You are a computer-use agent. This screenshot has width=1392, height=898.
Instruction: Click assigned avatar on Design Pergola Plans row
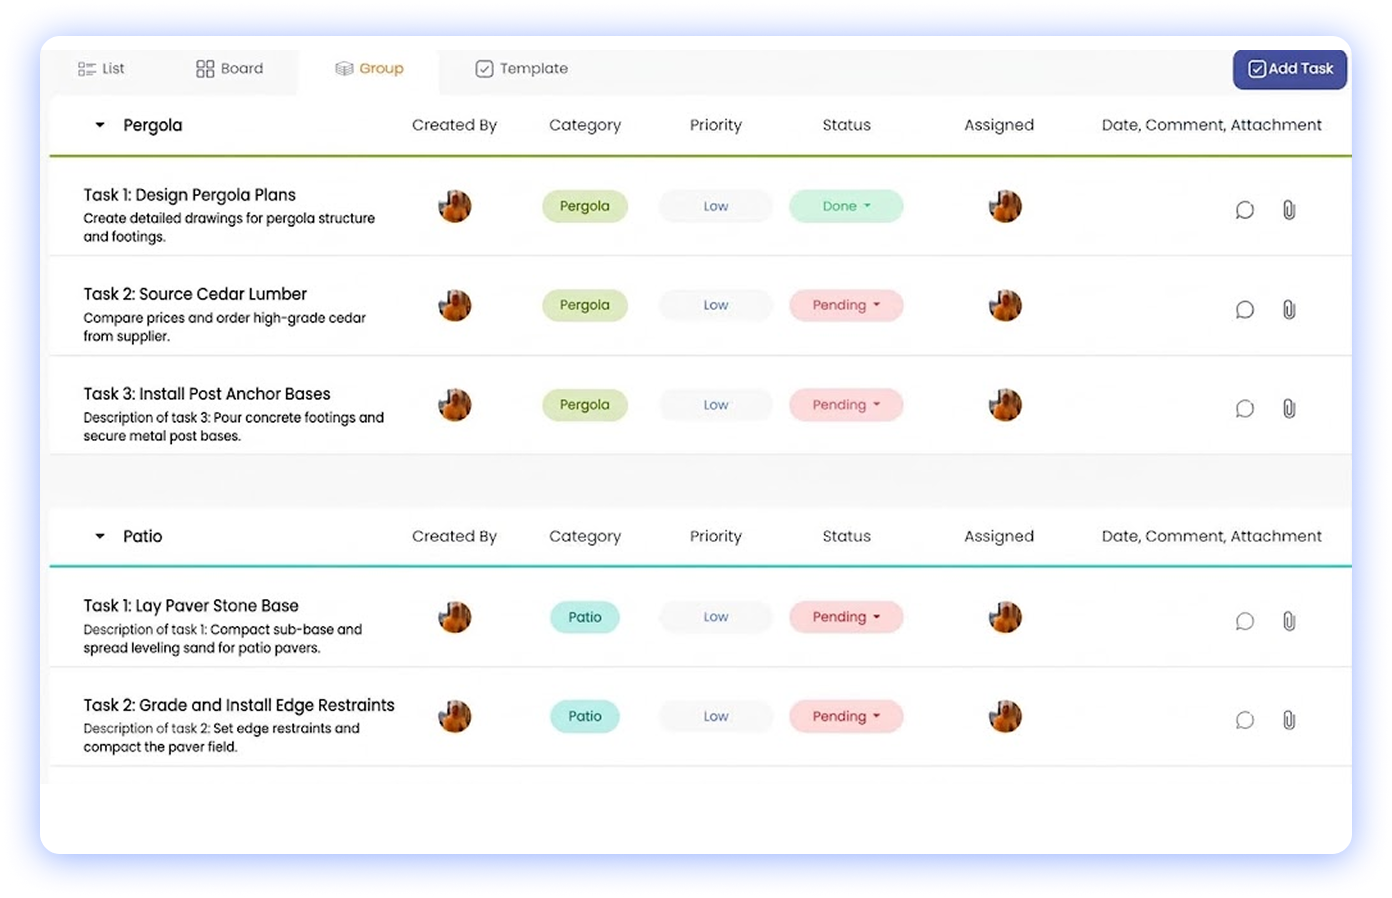pyautogui.click(x=1005, y=206)
